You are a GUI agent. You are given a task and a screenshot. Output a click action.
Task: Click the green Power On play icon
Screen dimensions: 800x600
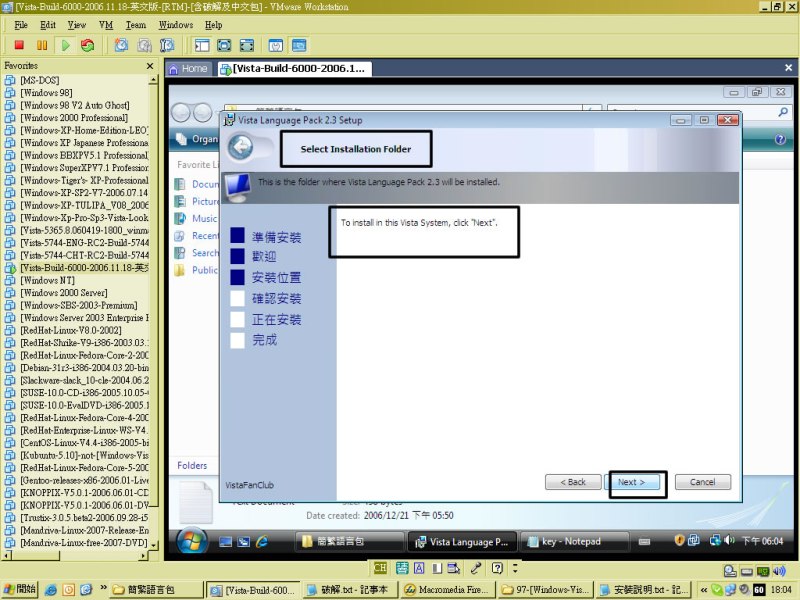[x=65, y=45]
